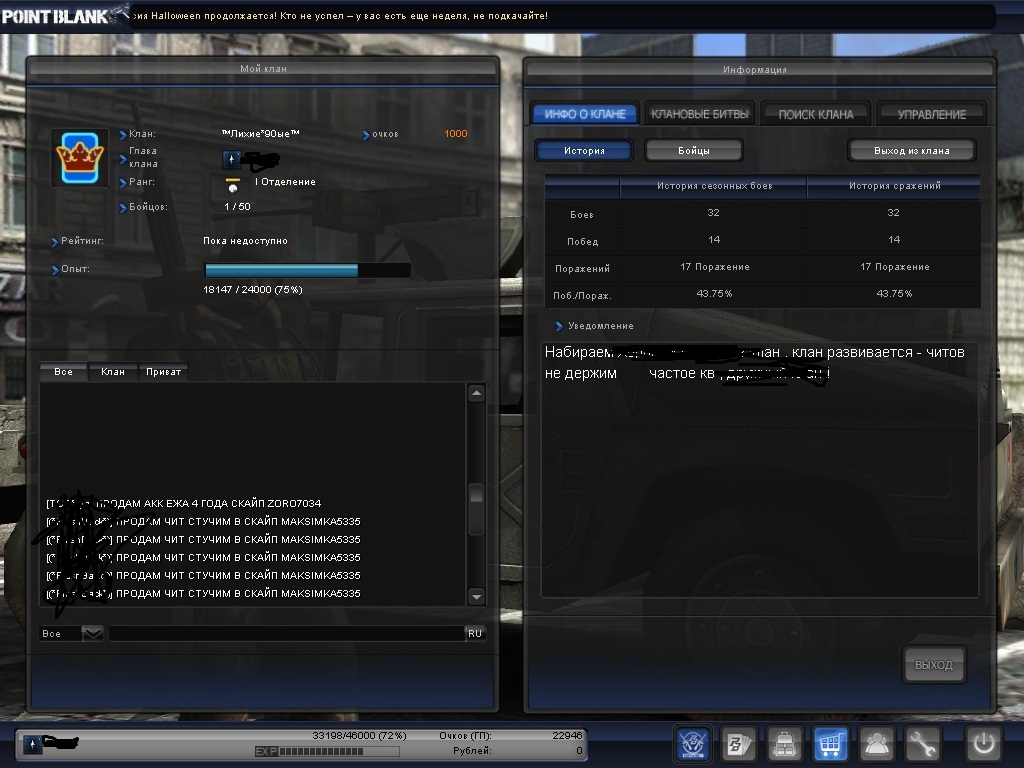
Task: Click chat scrollbar up arrow
Action: tap(476, 394)
